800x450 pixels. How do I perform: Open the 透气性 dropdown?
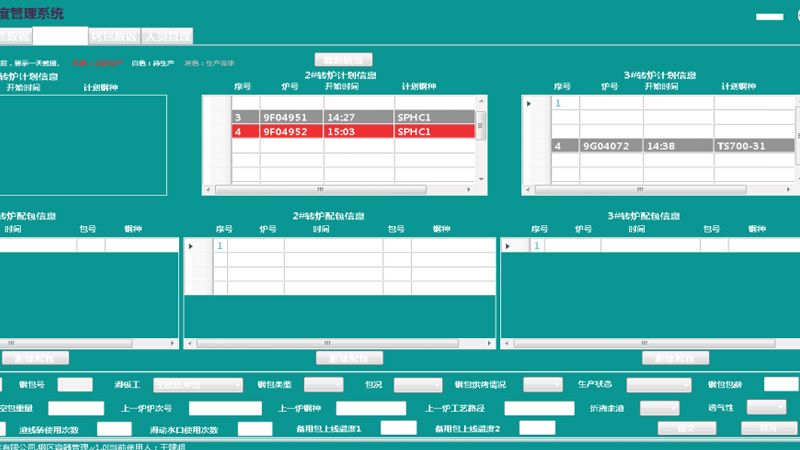780,406
